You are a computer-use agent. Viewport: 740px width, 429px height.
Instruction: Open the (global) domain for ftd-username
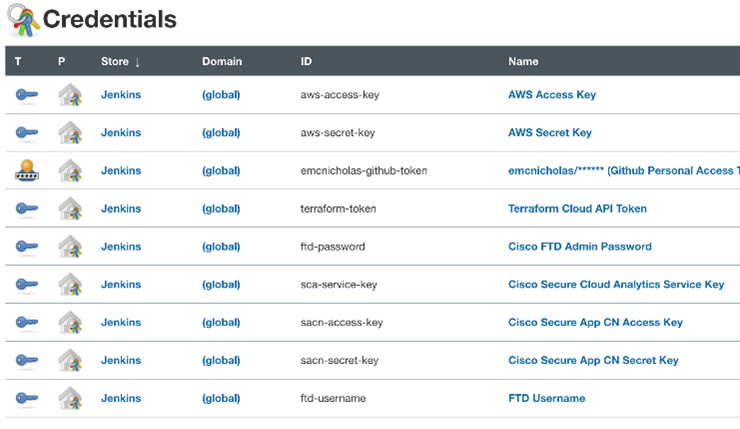pos(221,399)
